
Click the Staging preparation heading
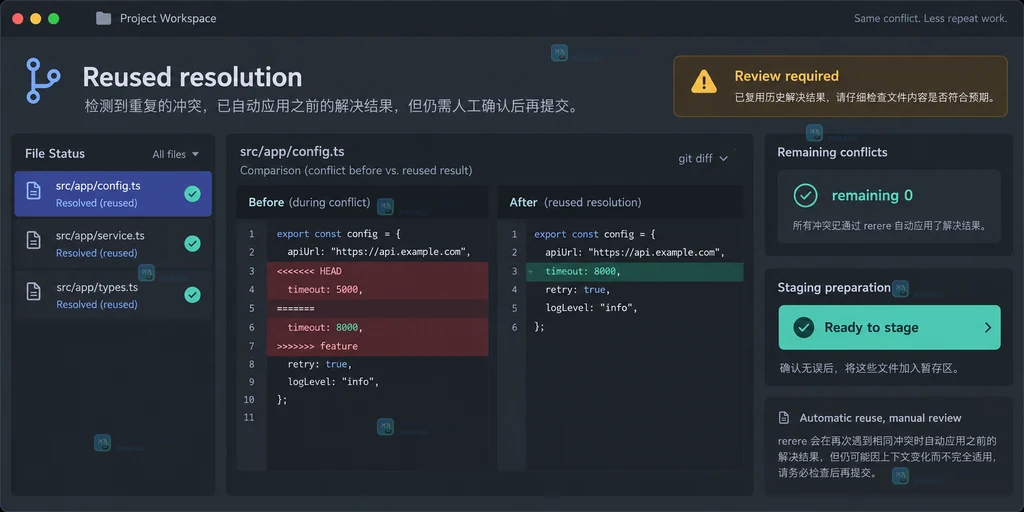[x=834, y=287]
